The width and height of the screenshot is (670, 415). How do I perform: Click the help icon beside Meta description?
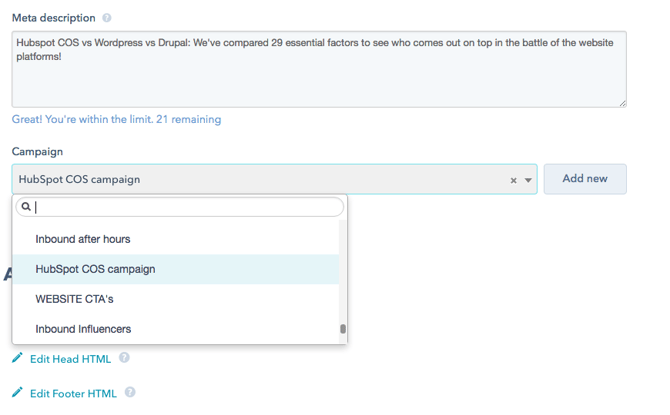(107, 18)
